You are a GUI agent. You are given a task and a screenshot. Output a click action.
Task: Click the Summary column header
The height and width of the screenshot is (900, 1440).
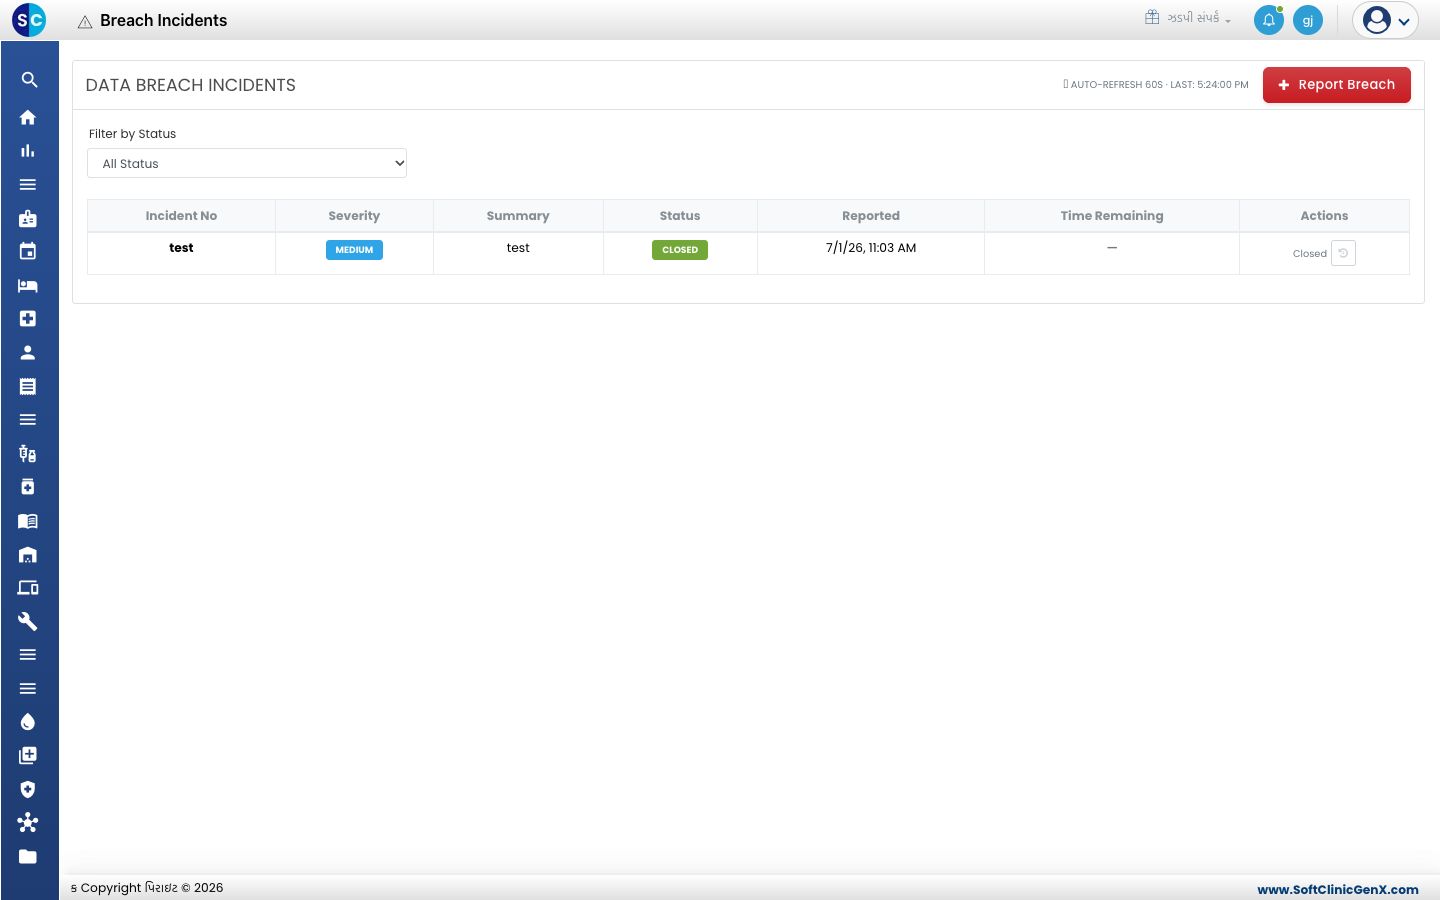coord(518,216)
